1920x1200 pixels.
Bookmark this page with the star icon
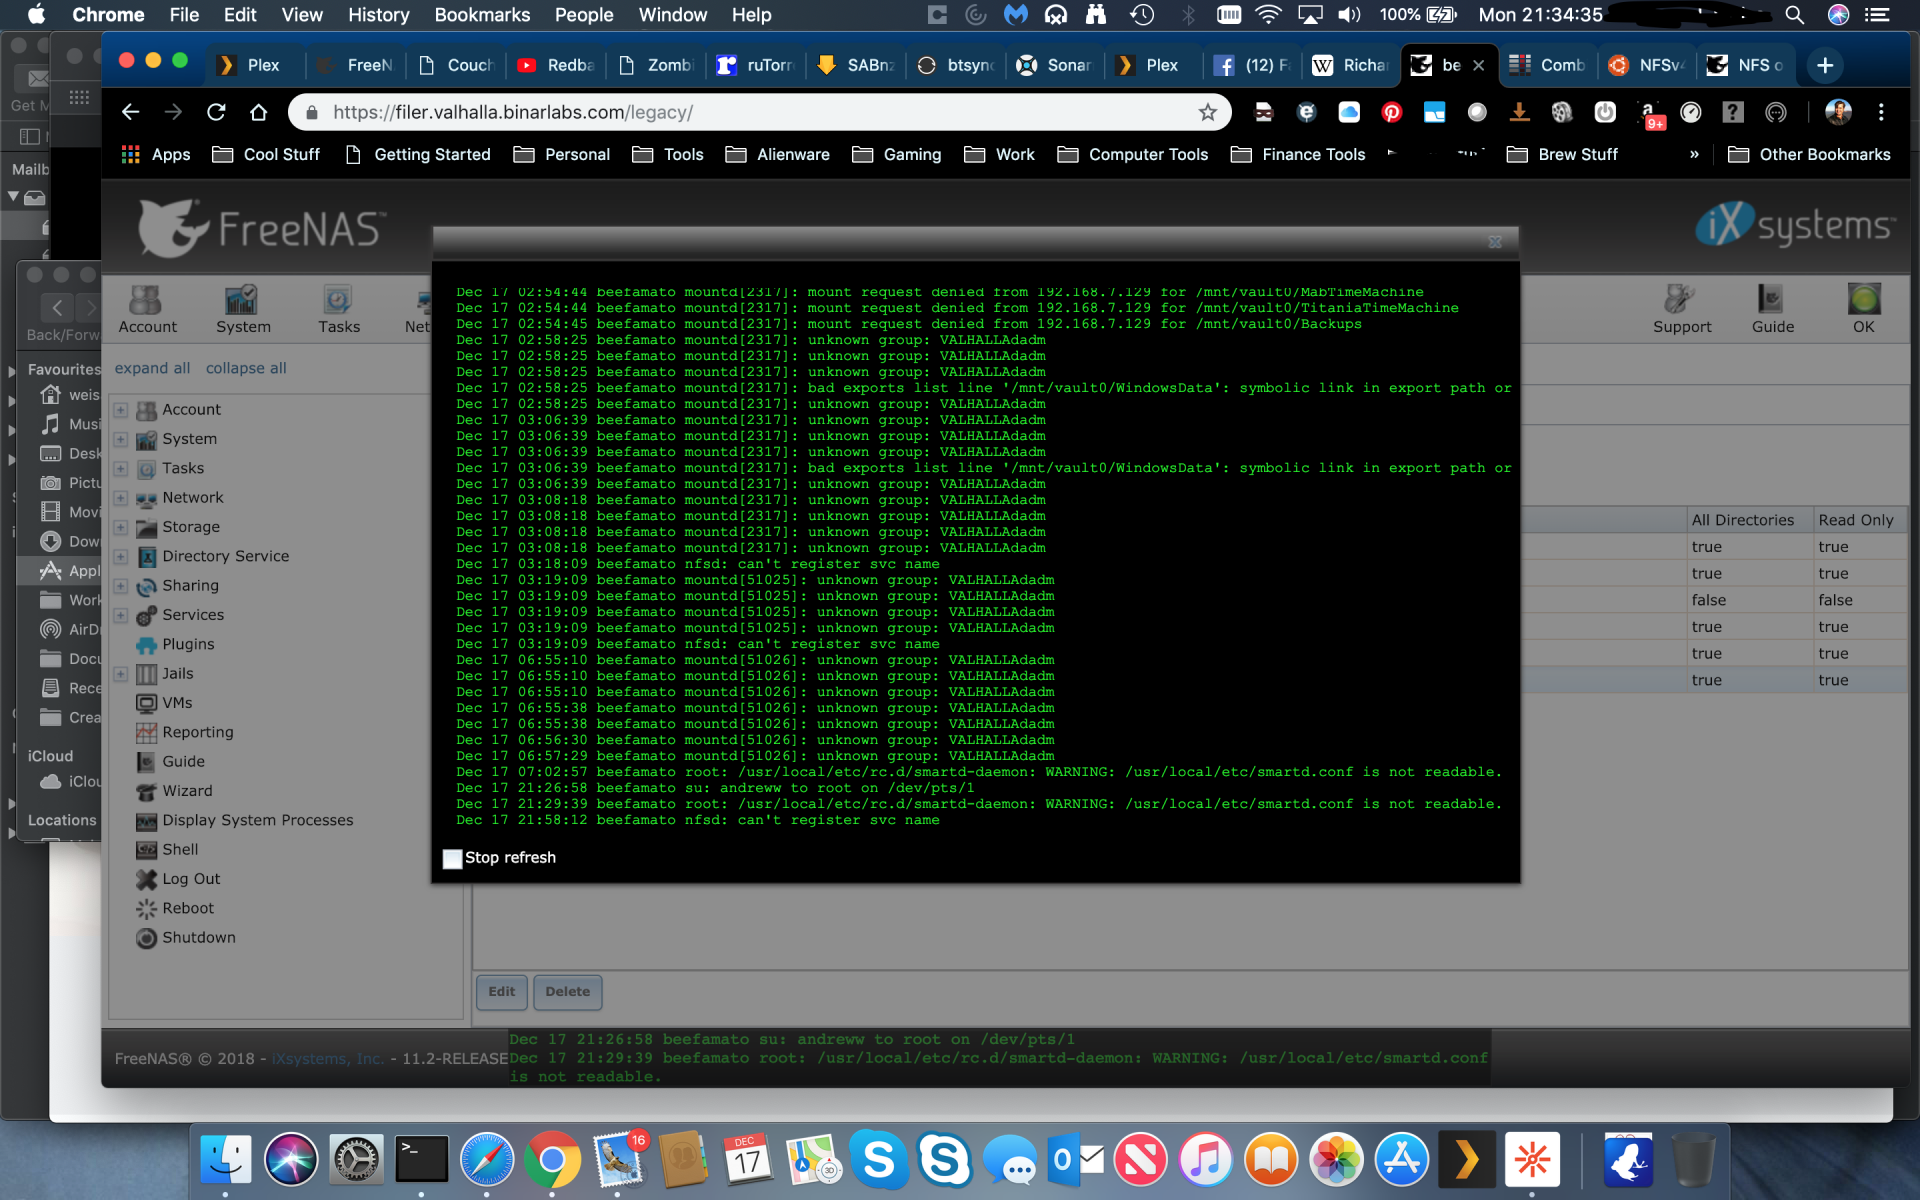(x=1208, y=113)
